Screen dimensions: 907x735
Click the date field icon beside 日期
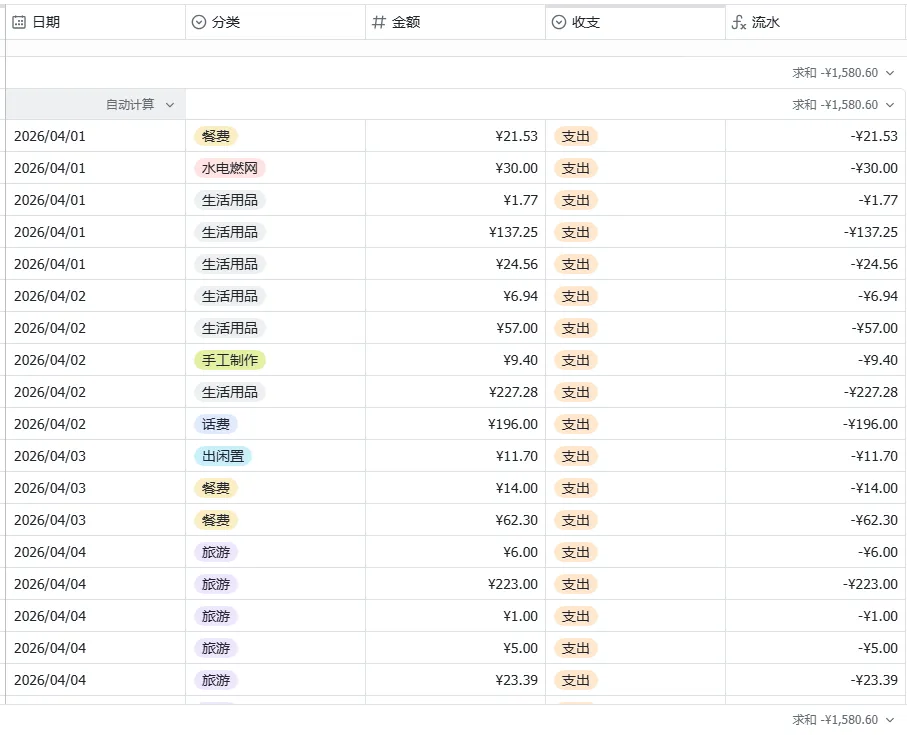point(19,22)
